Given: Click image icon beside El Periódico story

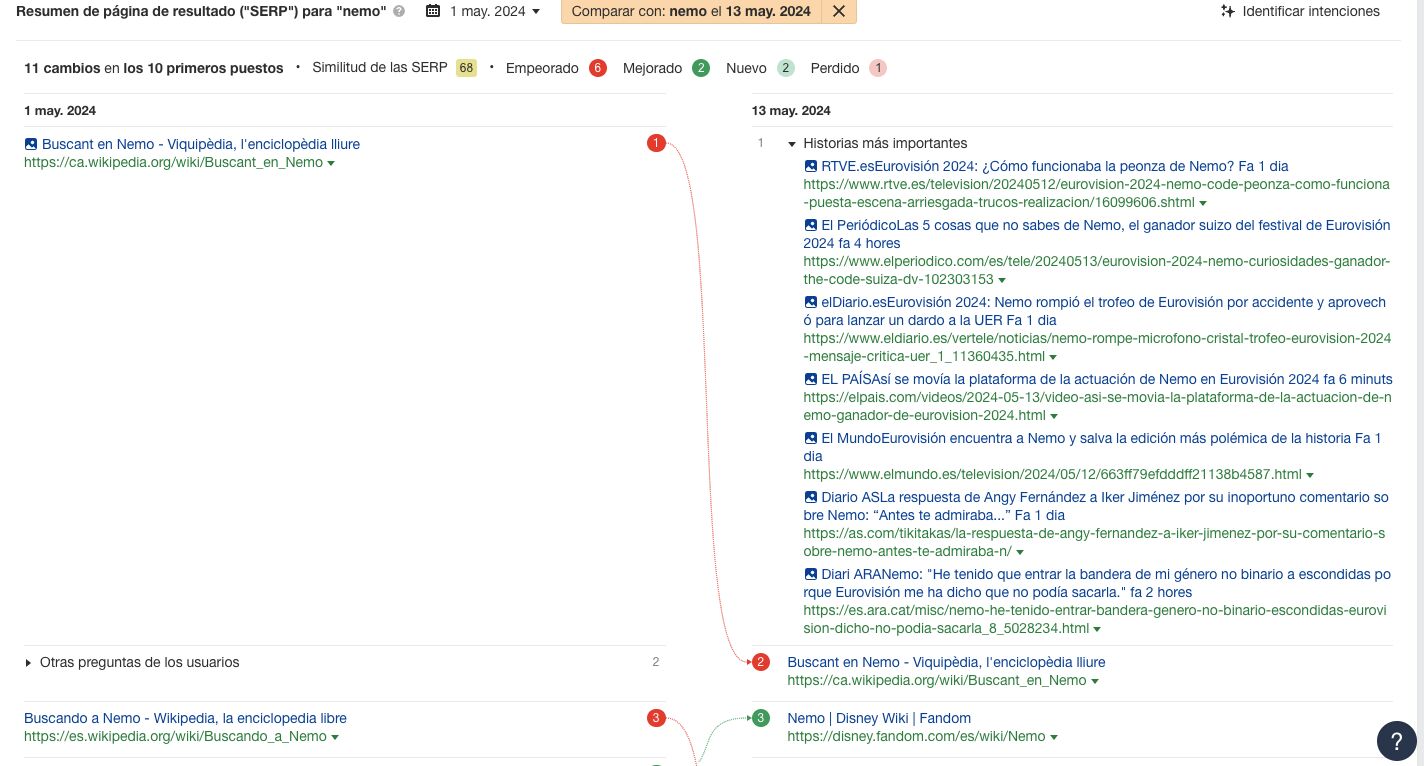Looking at the screenshot, I should (811, 225).
